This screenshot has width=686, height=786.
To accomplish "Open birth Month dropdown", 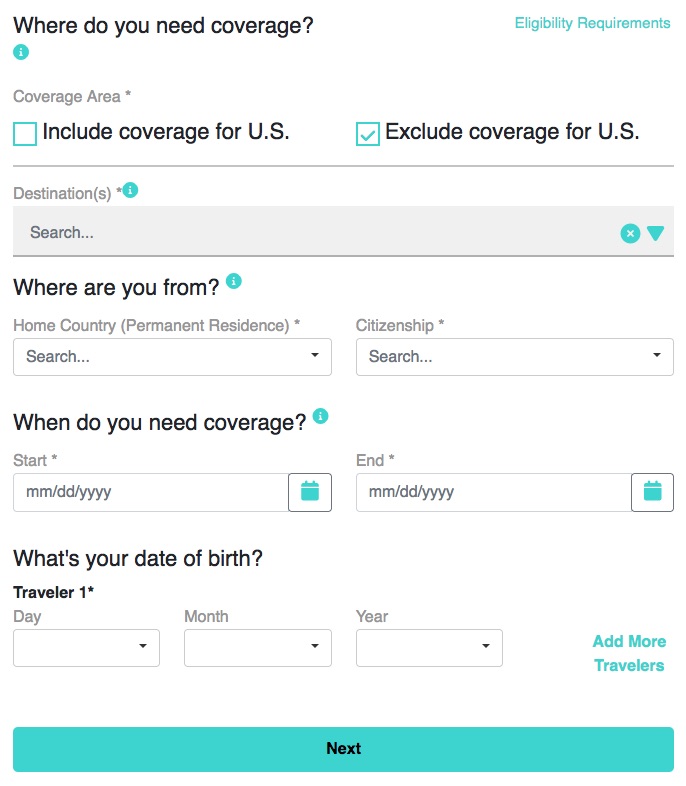I will (258, 648).
